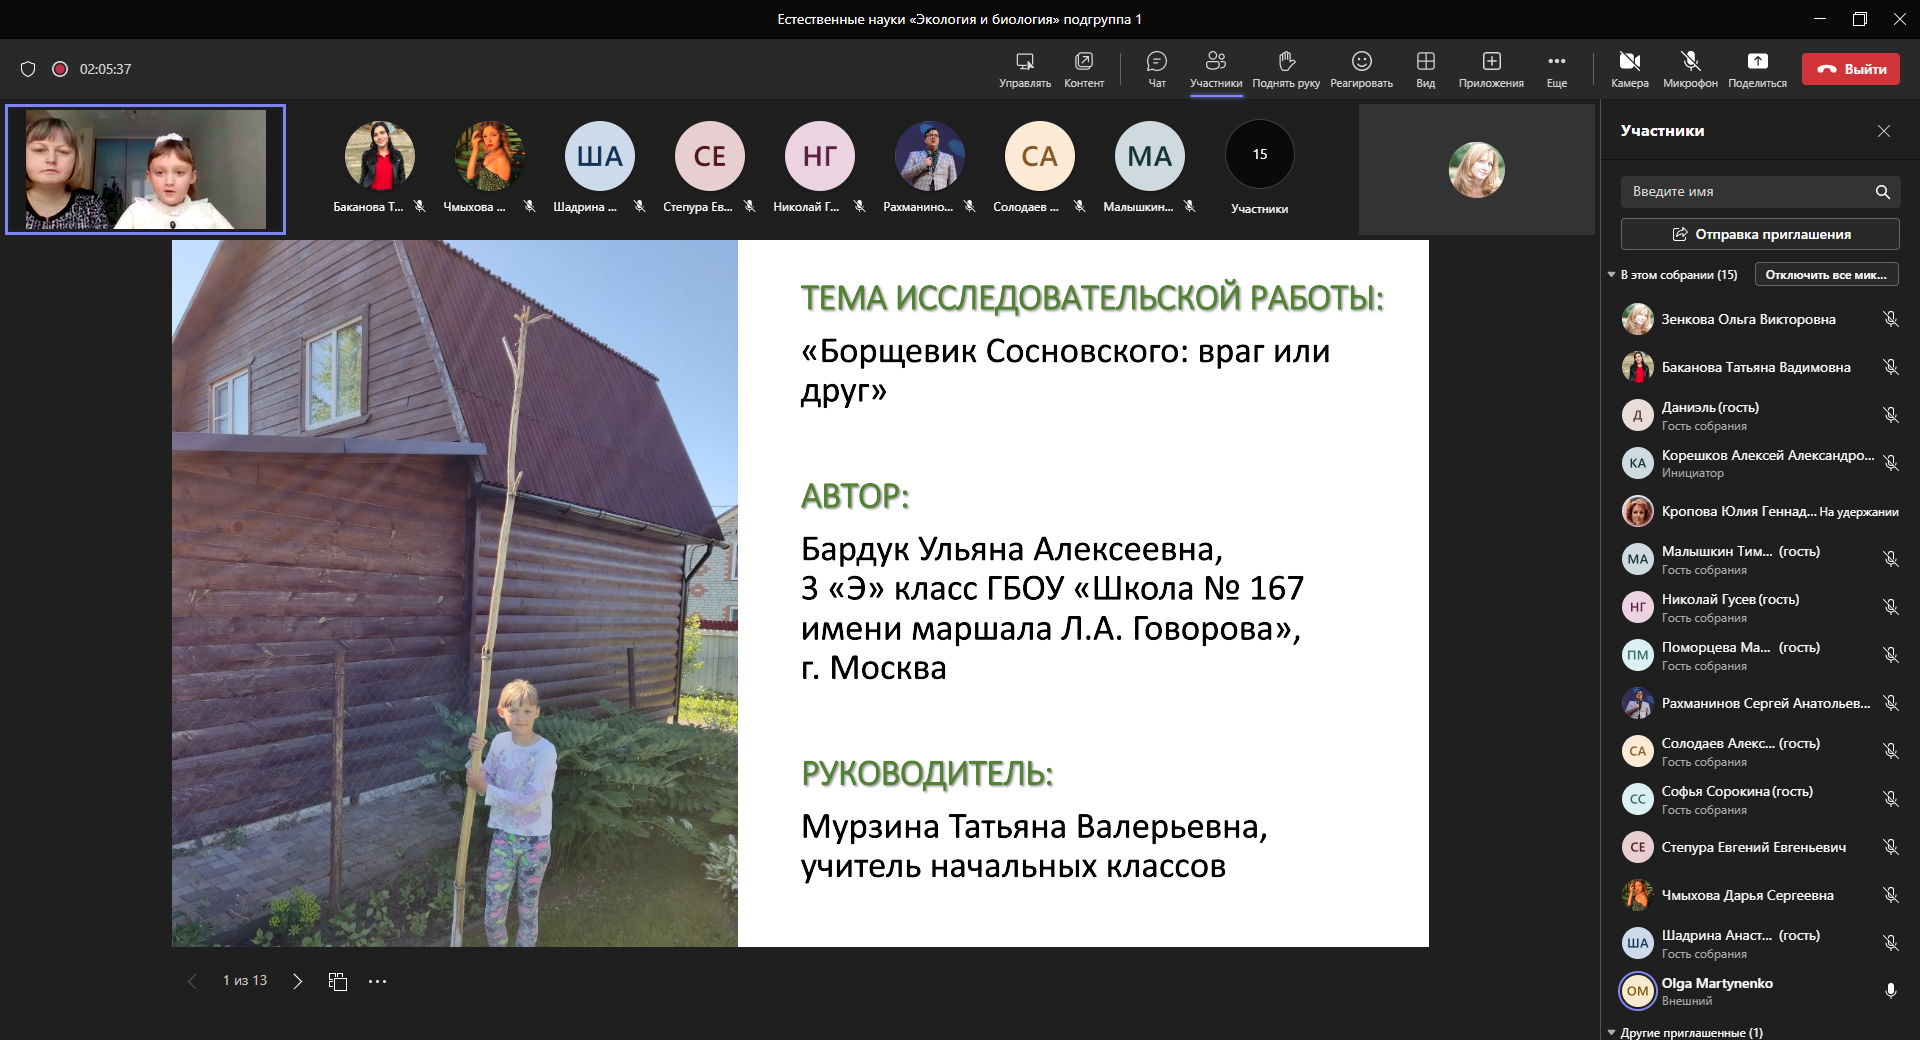Open the More (Еще) options menu
This screenshot has height=1040, width=1920.
[1556, 68]
